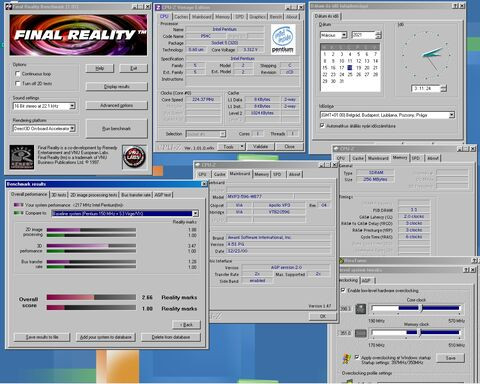Click the help question mark in date dialog
Image resolution: width=480 pixels, height=384 pixels.
[x=456, y=6]
